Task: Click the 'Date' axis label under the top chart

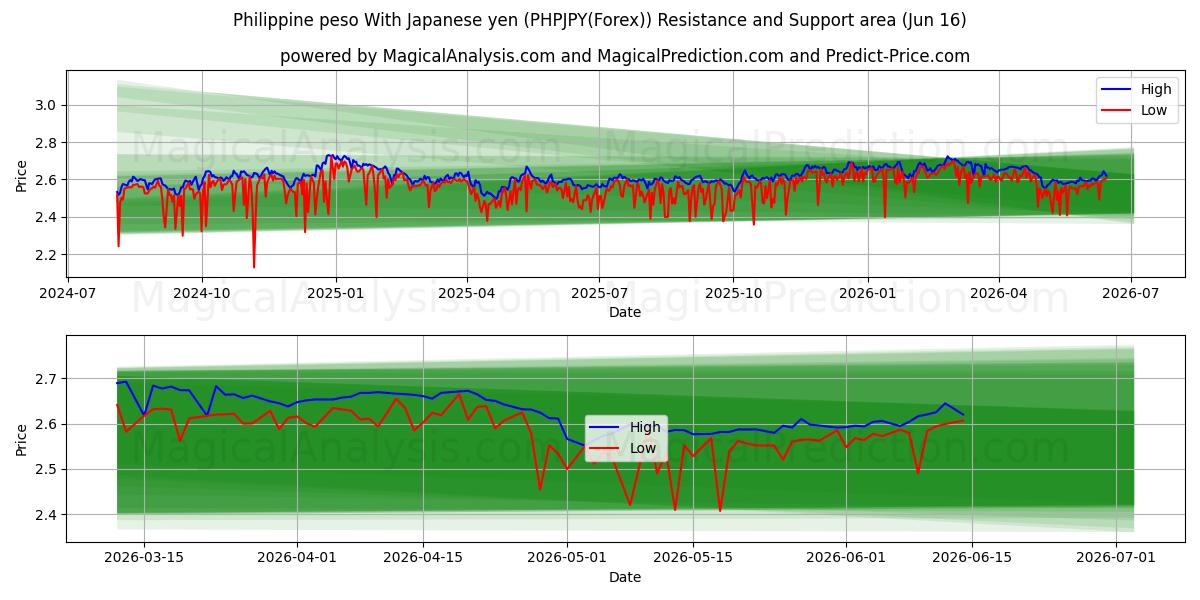Action: 625,312
